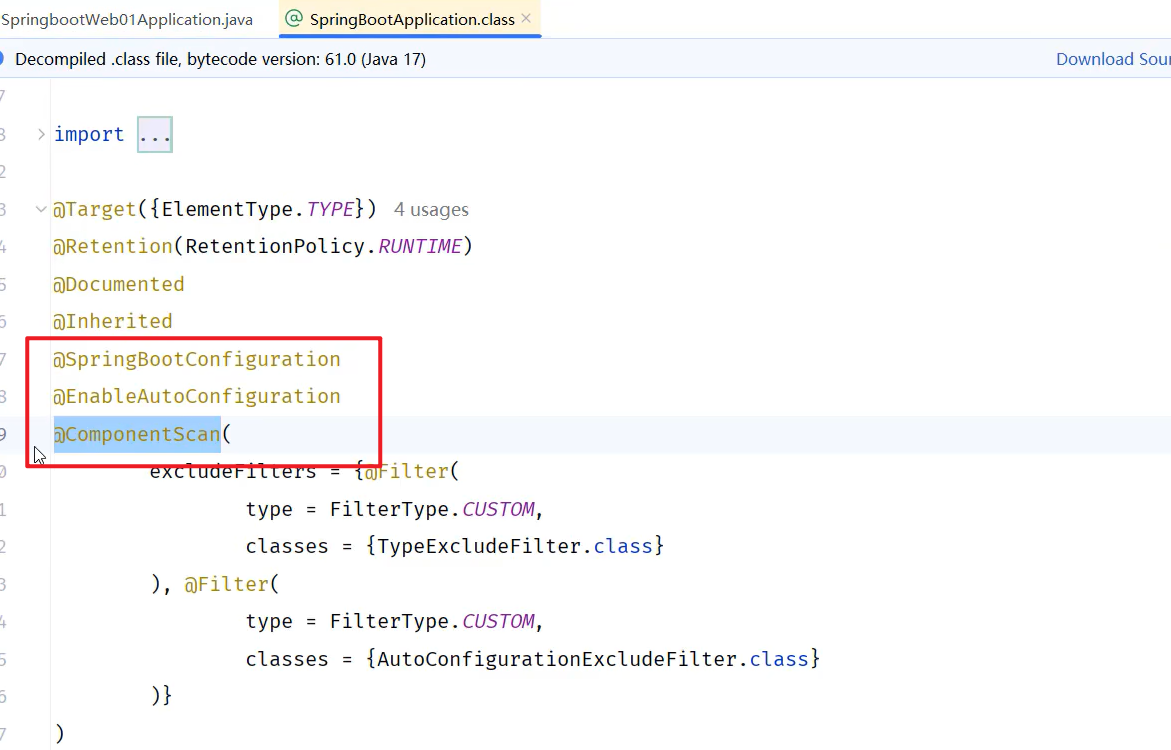Click the highlighted @ComponentScan annotation

137,434
